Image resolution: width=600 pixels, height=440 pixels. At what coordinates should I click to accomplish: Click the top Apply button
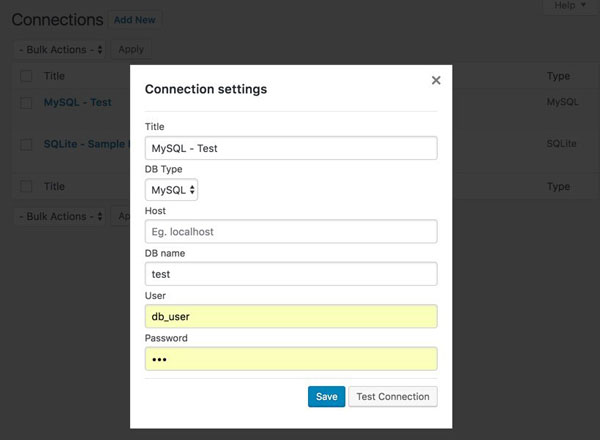point(131,50)
